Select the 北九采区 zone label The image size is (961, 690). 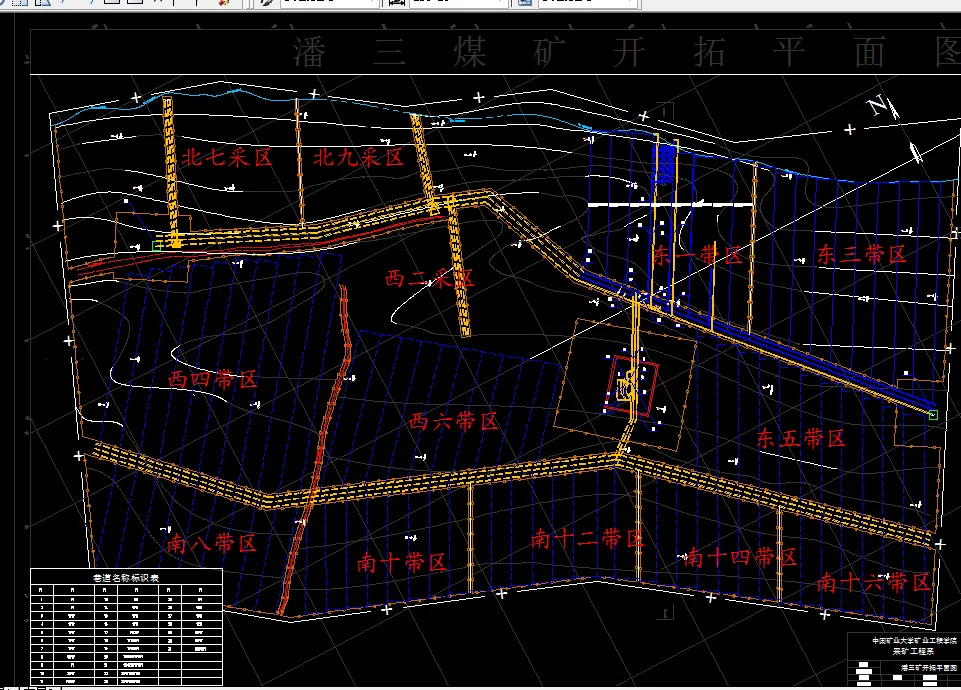point(359,157)
